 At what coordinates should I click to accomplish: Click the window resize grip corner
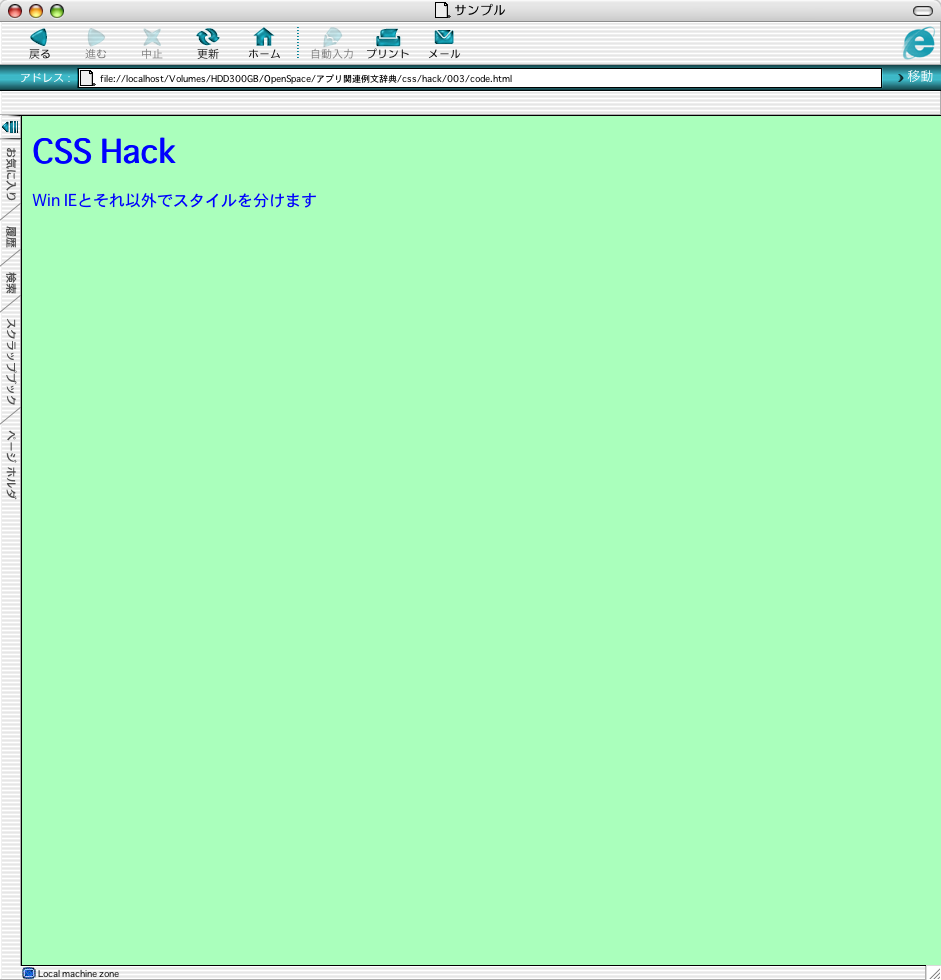click(934, 972)
